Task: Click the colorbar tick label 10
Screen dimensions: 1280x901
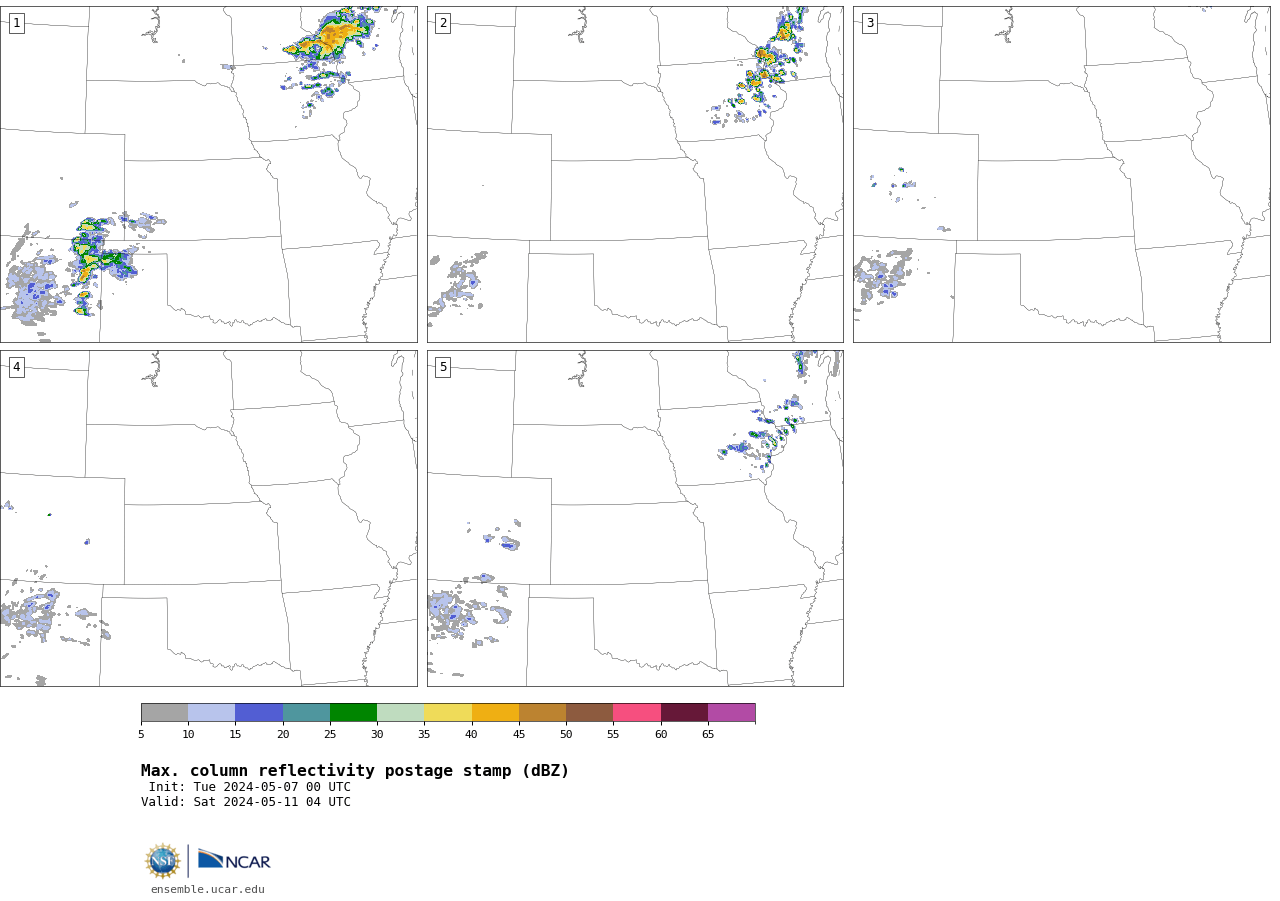Action: point(188,735)
